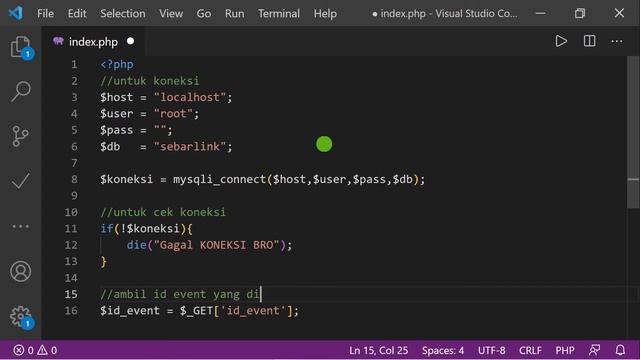Click on the //ambil id event comment
The width and height of the screenshot is (640, 360).
tap(180, 294)
